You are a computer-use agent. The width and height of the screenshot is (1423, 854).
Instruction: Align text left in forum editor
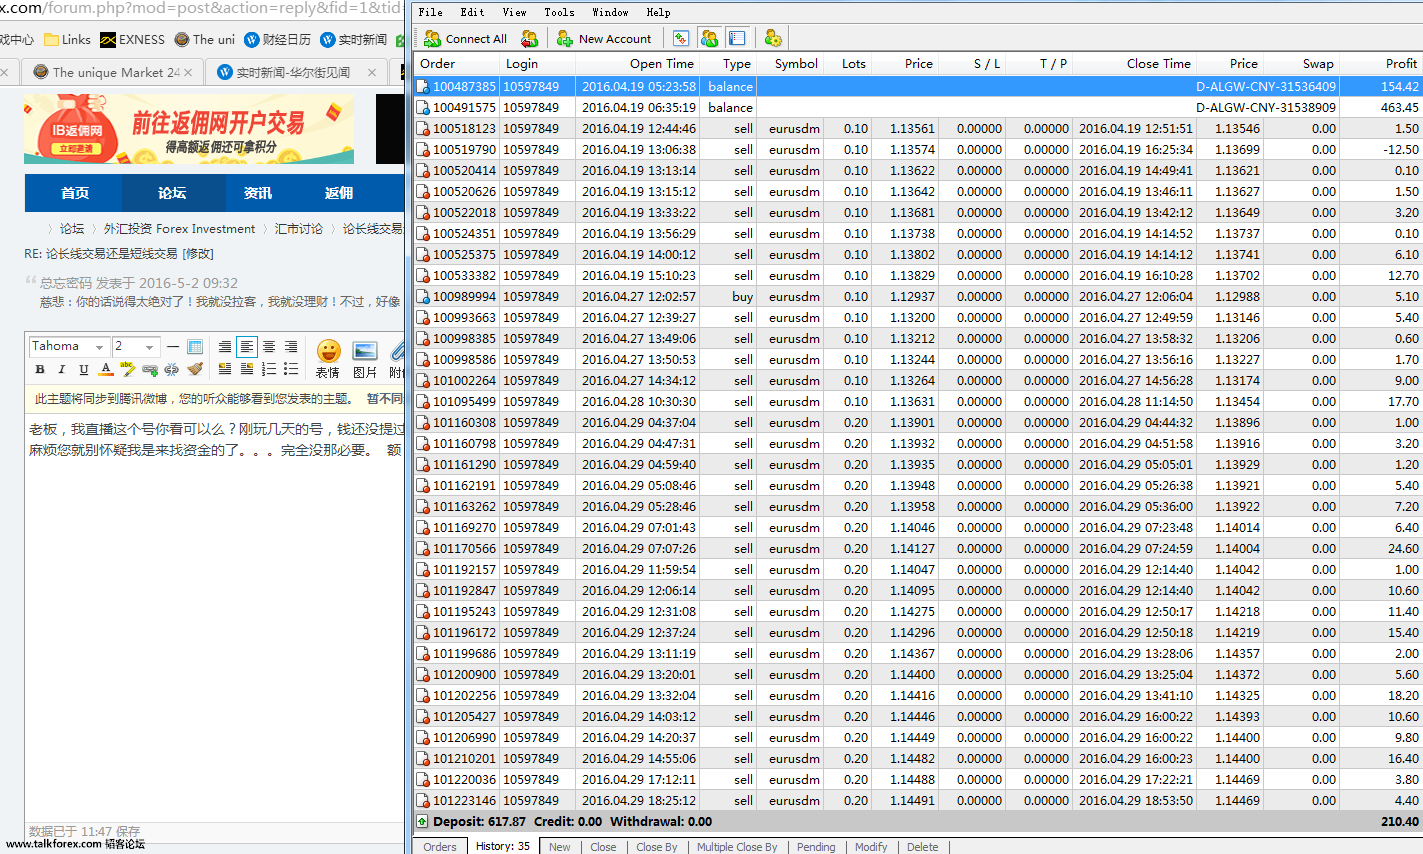point(247,347)
